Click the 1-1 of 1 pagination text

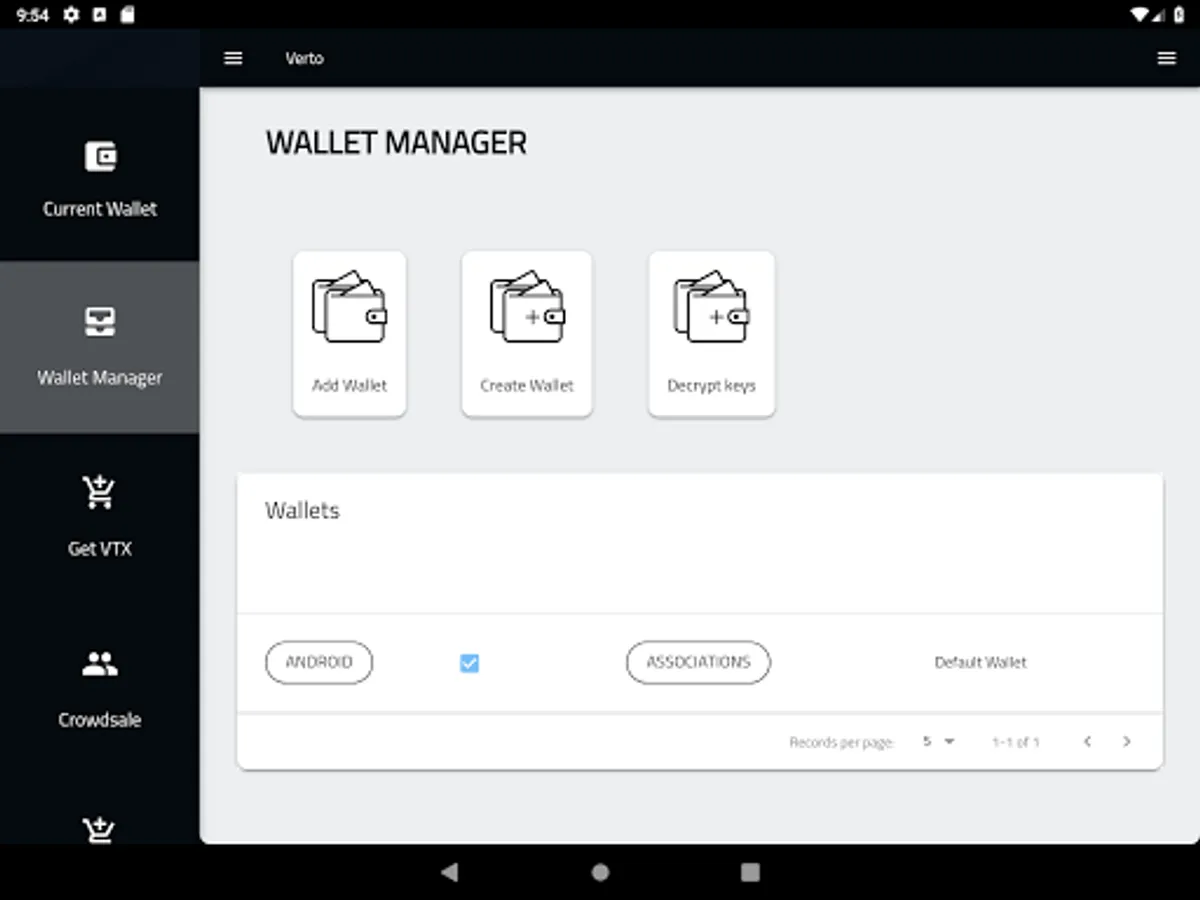[x=1016, y=742]
